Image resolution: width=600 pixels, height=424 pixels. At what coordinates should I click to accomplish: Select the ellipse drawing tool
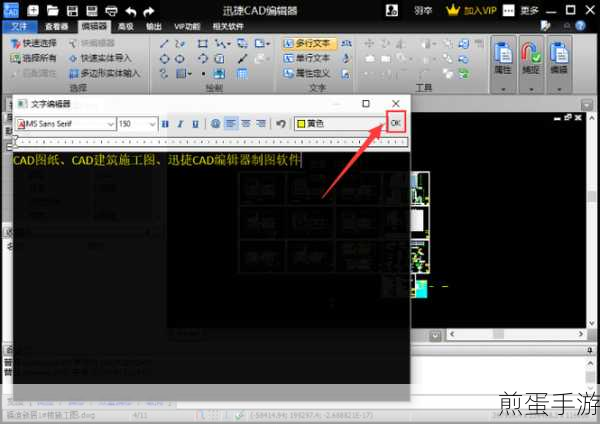pyautogui.click(x=179, y=59)
